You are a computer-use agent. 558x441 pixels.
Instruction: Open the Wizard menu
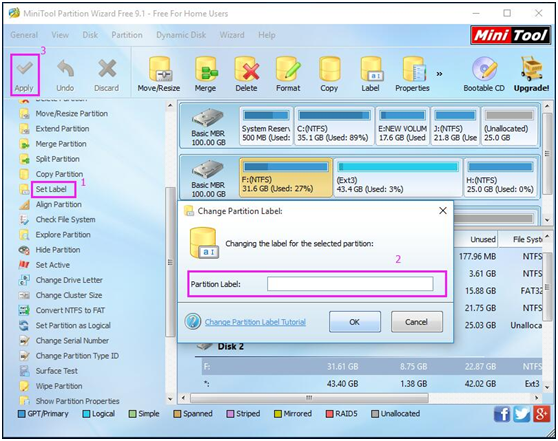pyautogui.click(x=232, y=35)
